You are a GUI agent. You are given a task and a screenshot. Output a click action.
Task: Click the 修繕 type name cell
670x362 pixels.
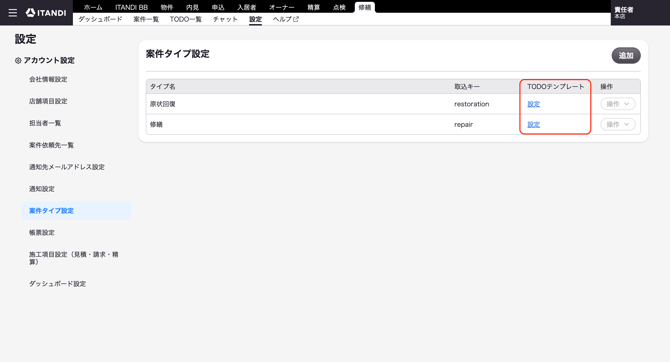[156, 125]
